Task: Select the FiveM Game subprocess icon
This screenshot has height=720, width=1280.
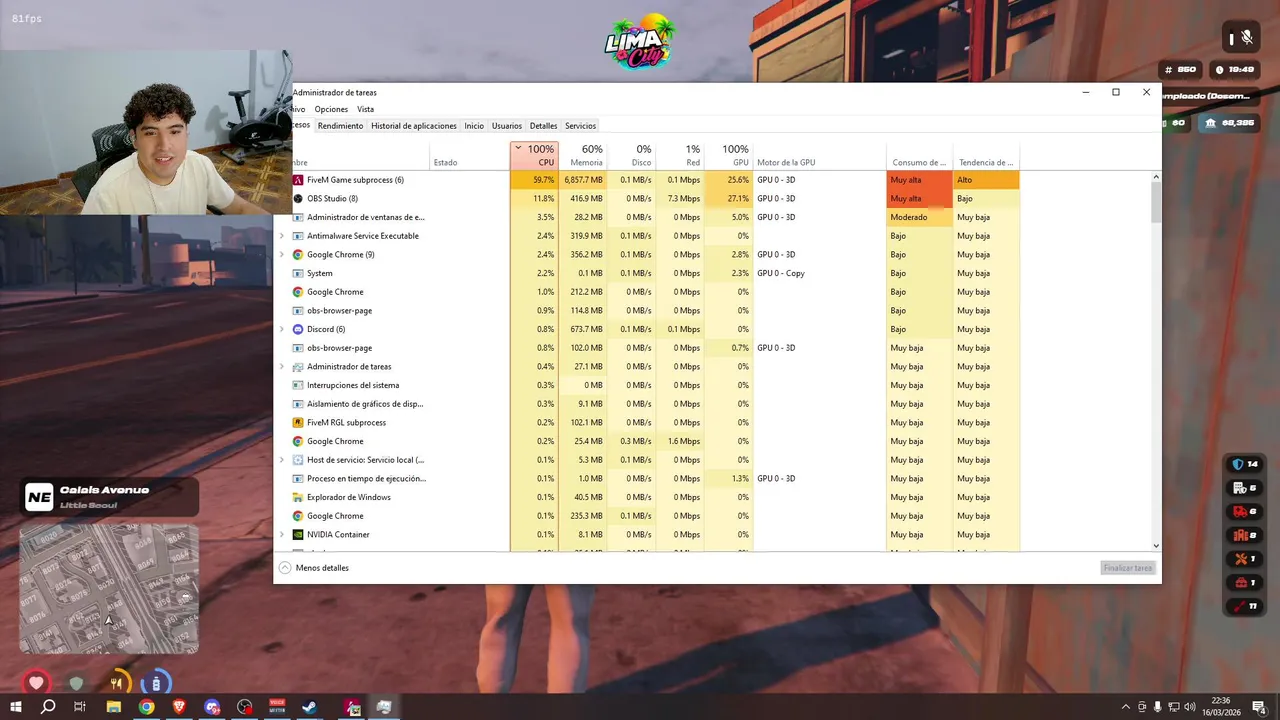Action: click(298, 180)
